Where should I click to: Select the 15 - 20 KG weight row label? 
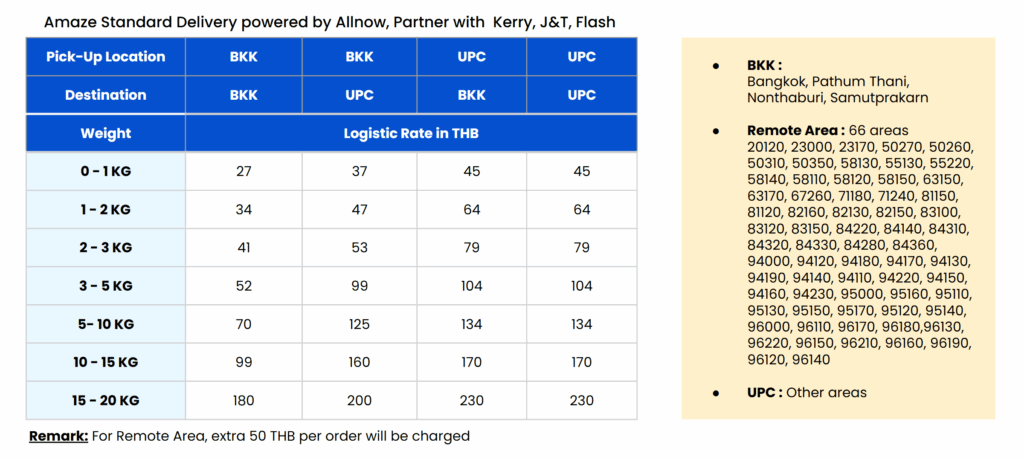(x=105, y=400)
